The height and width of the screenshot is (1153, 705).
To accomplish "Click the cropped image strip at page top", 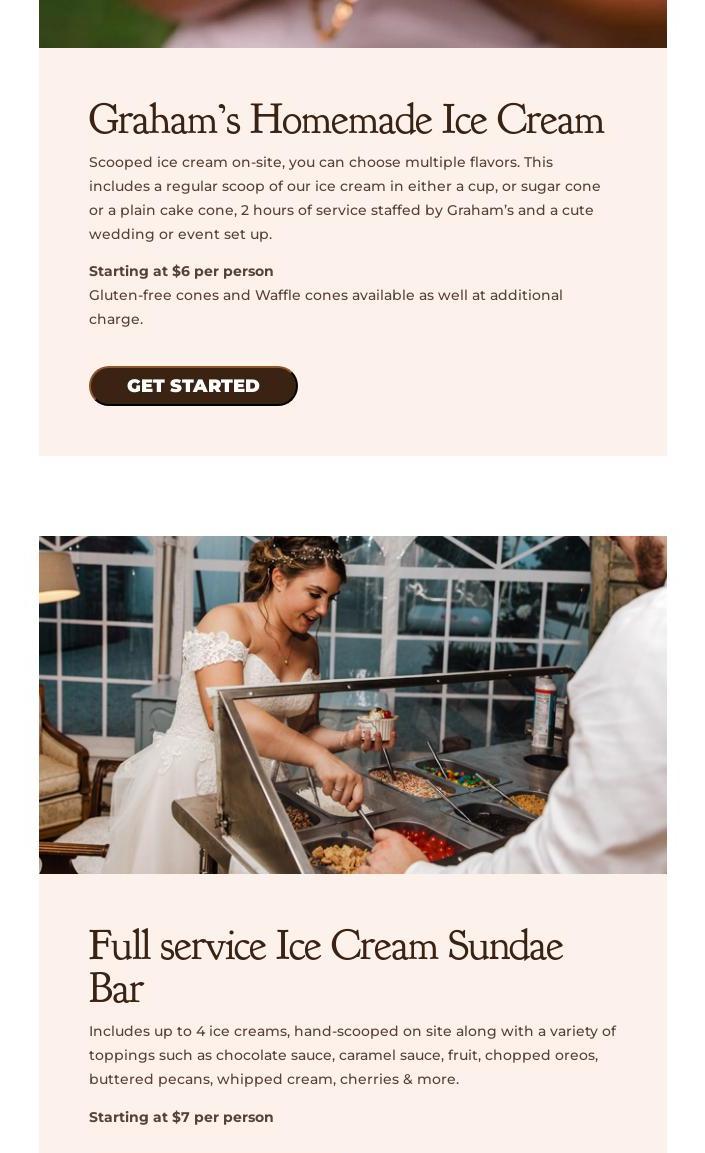I will pos(353,24).
